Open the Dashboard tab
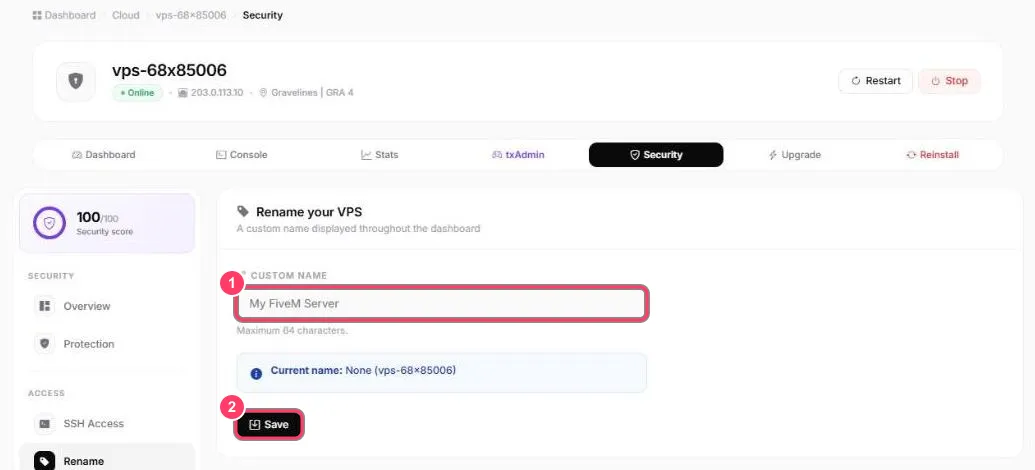Image resolution: width=1035 pixels, height=470 pixels. point(104,155)
